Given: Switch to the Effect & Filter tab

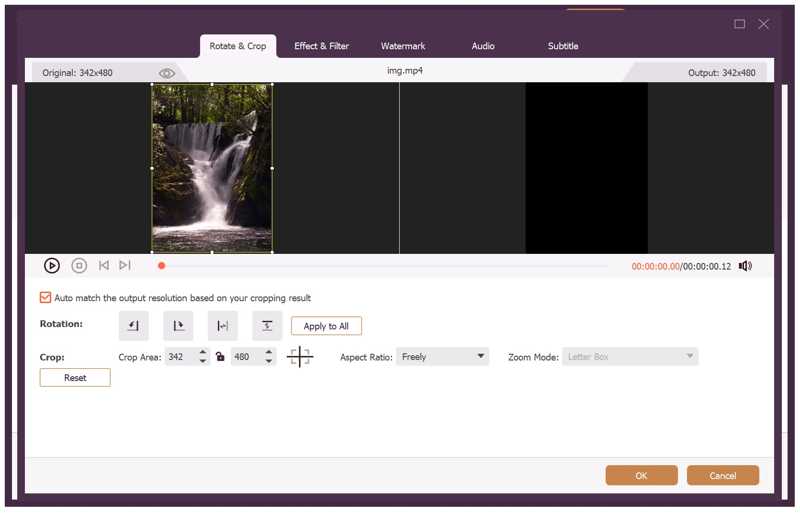Looking at the screenshot, I should (321, 46).
